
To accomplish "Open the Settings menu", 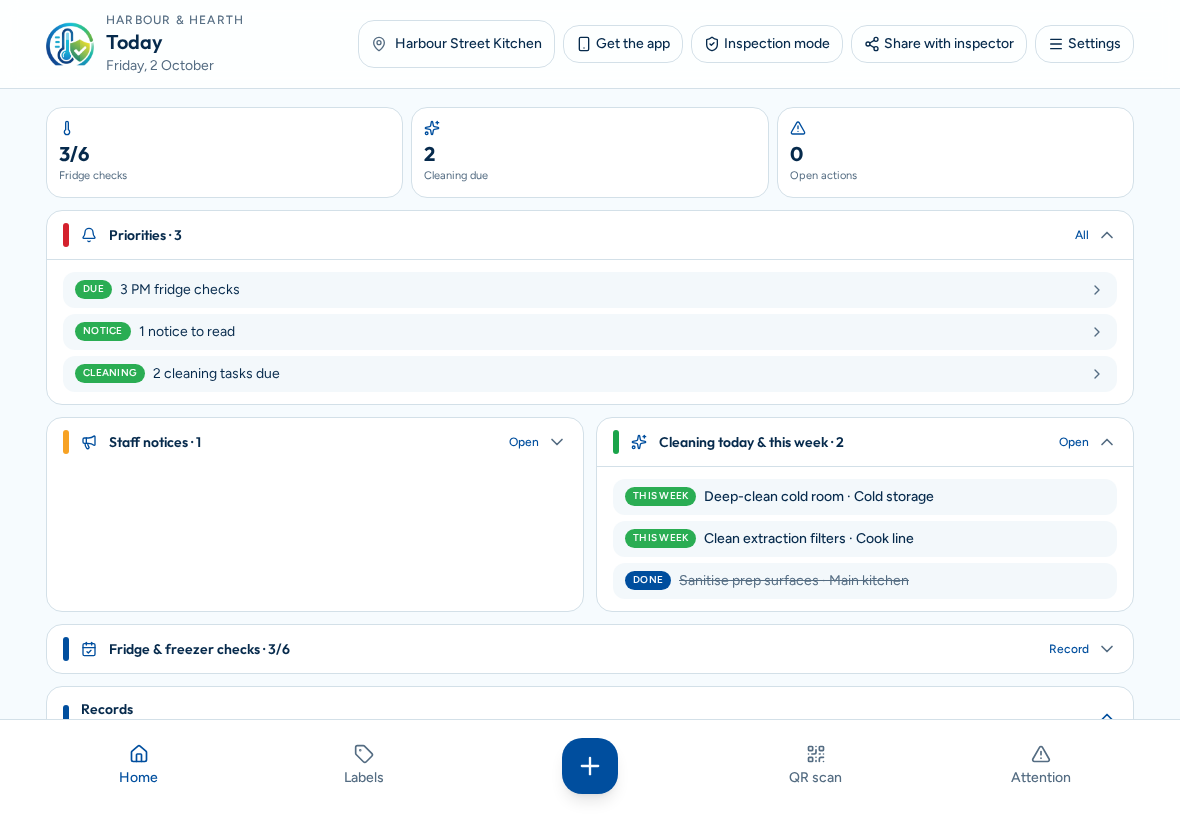I will tap(1084, 44).
